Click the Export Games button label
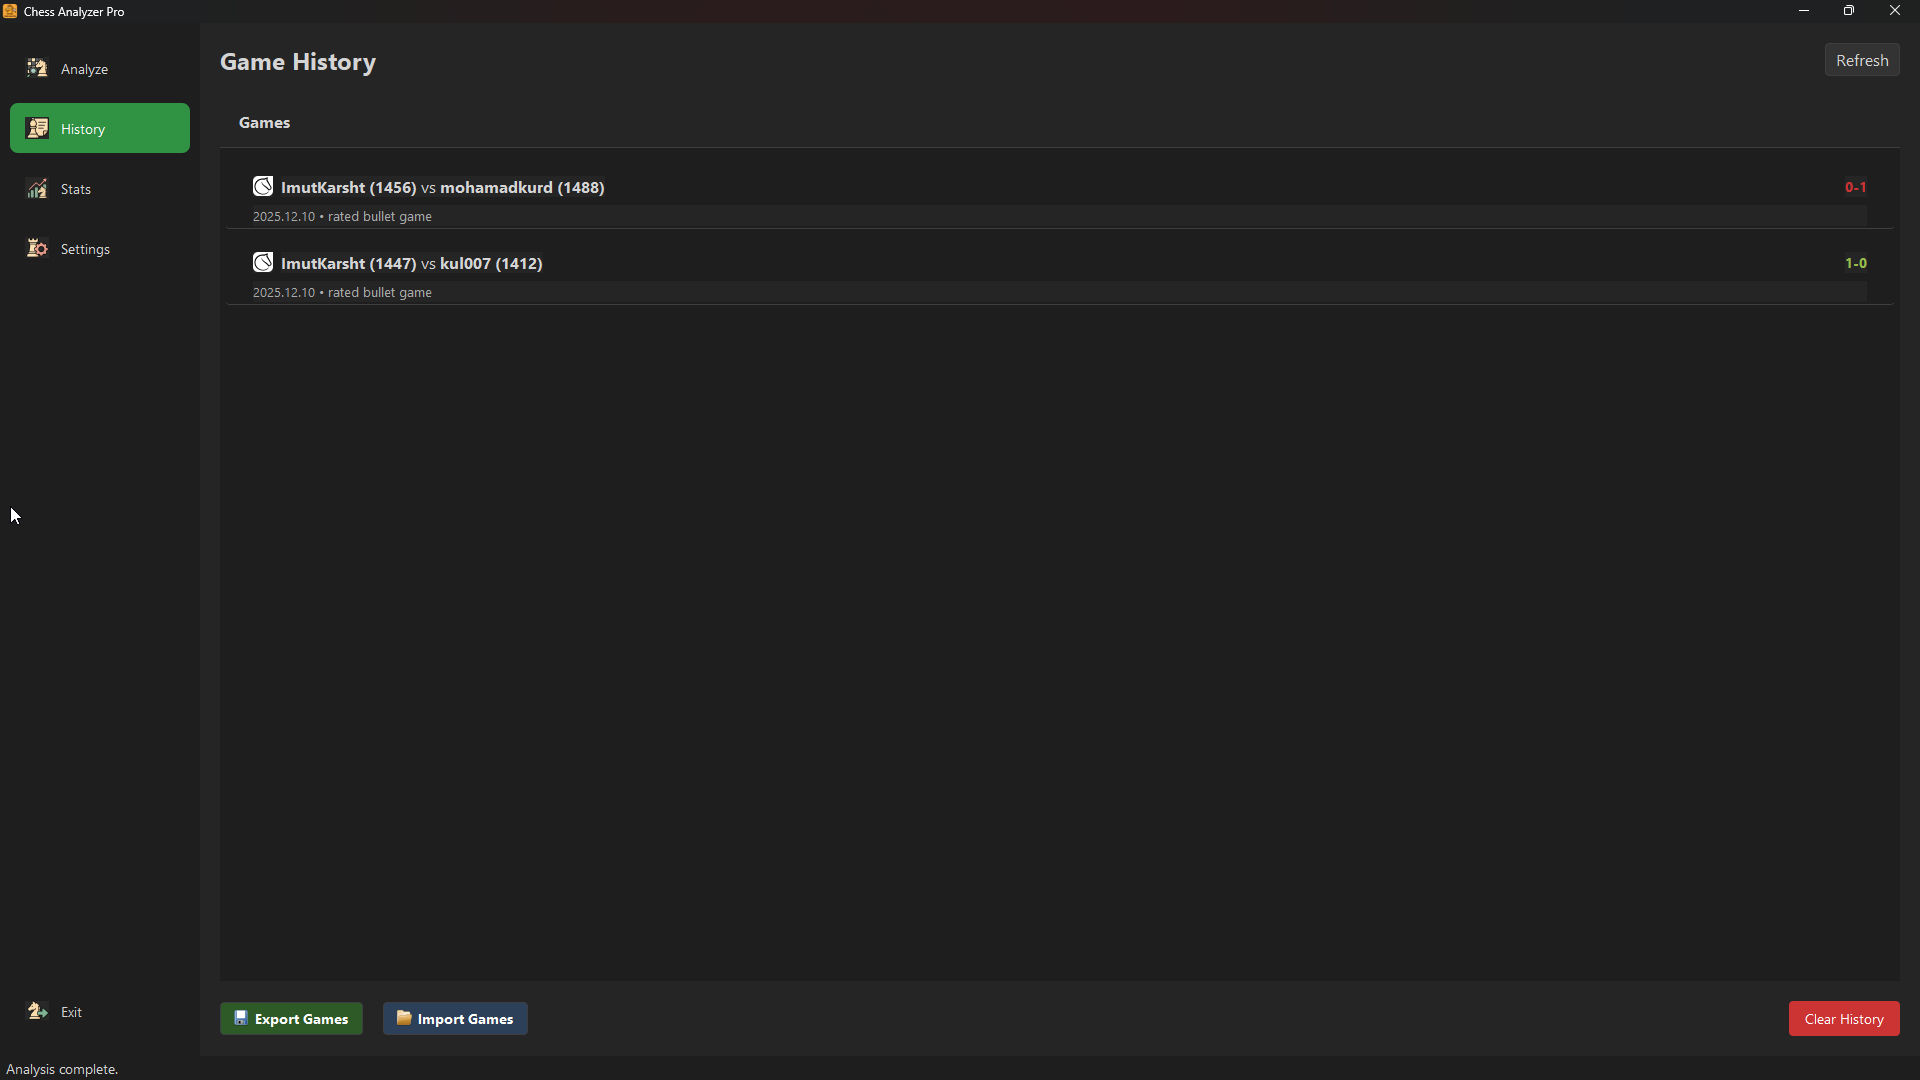Screen dimensions: 1920x1080 pyautogui.click(x=301, y=1019)
